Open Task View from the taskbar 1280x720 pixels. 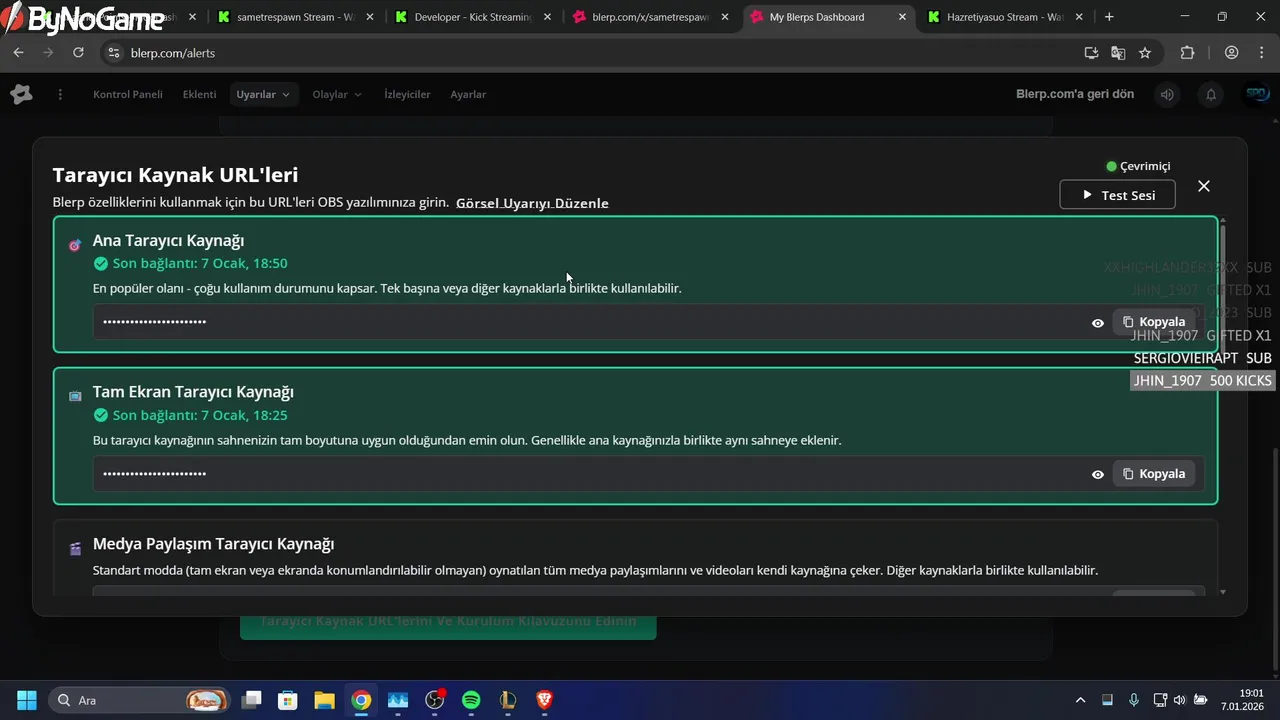[252, 700]
